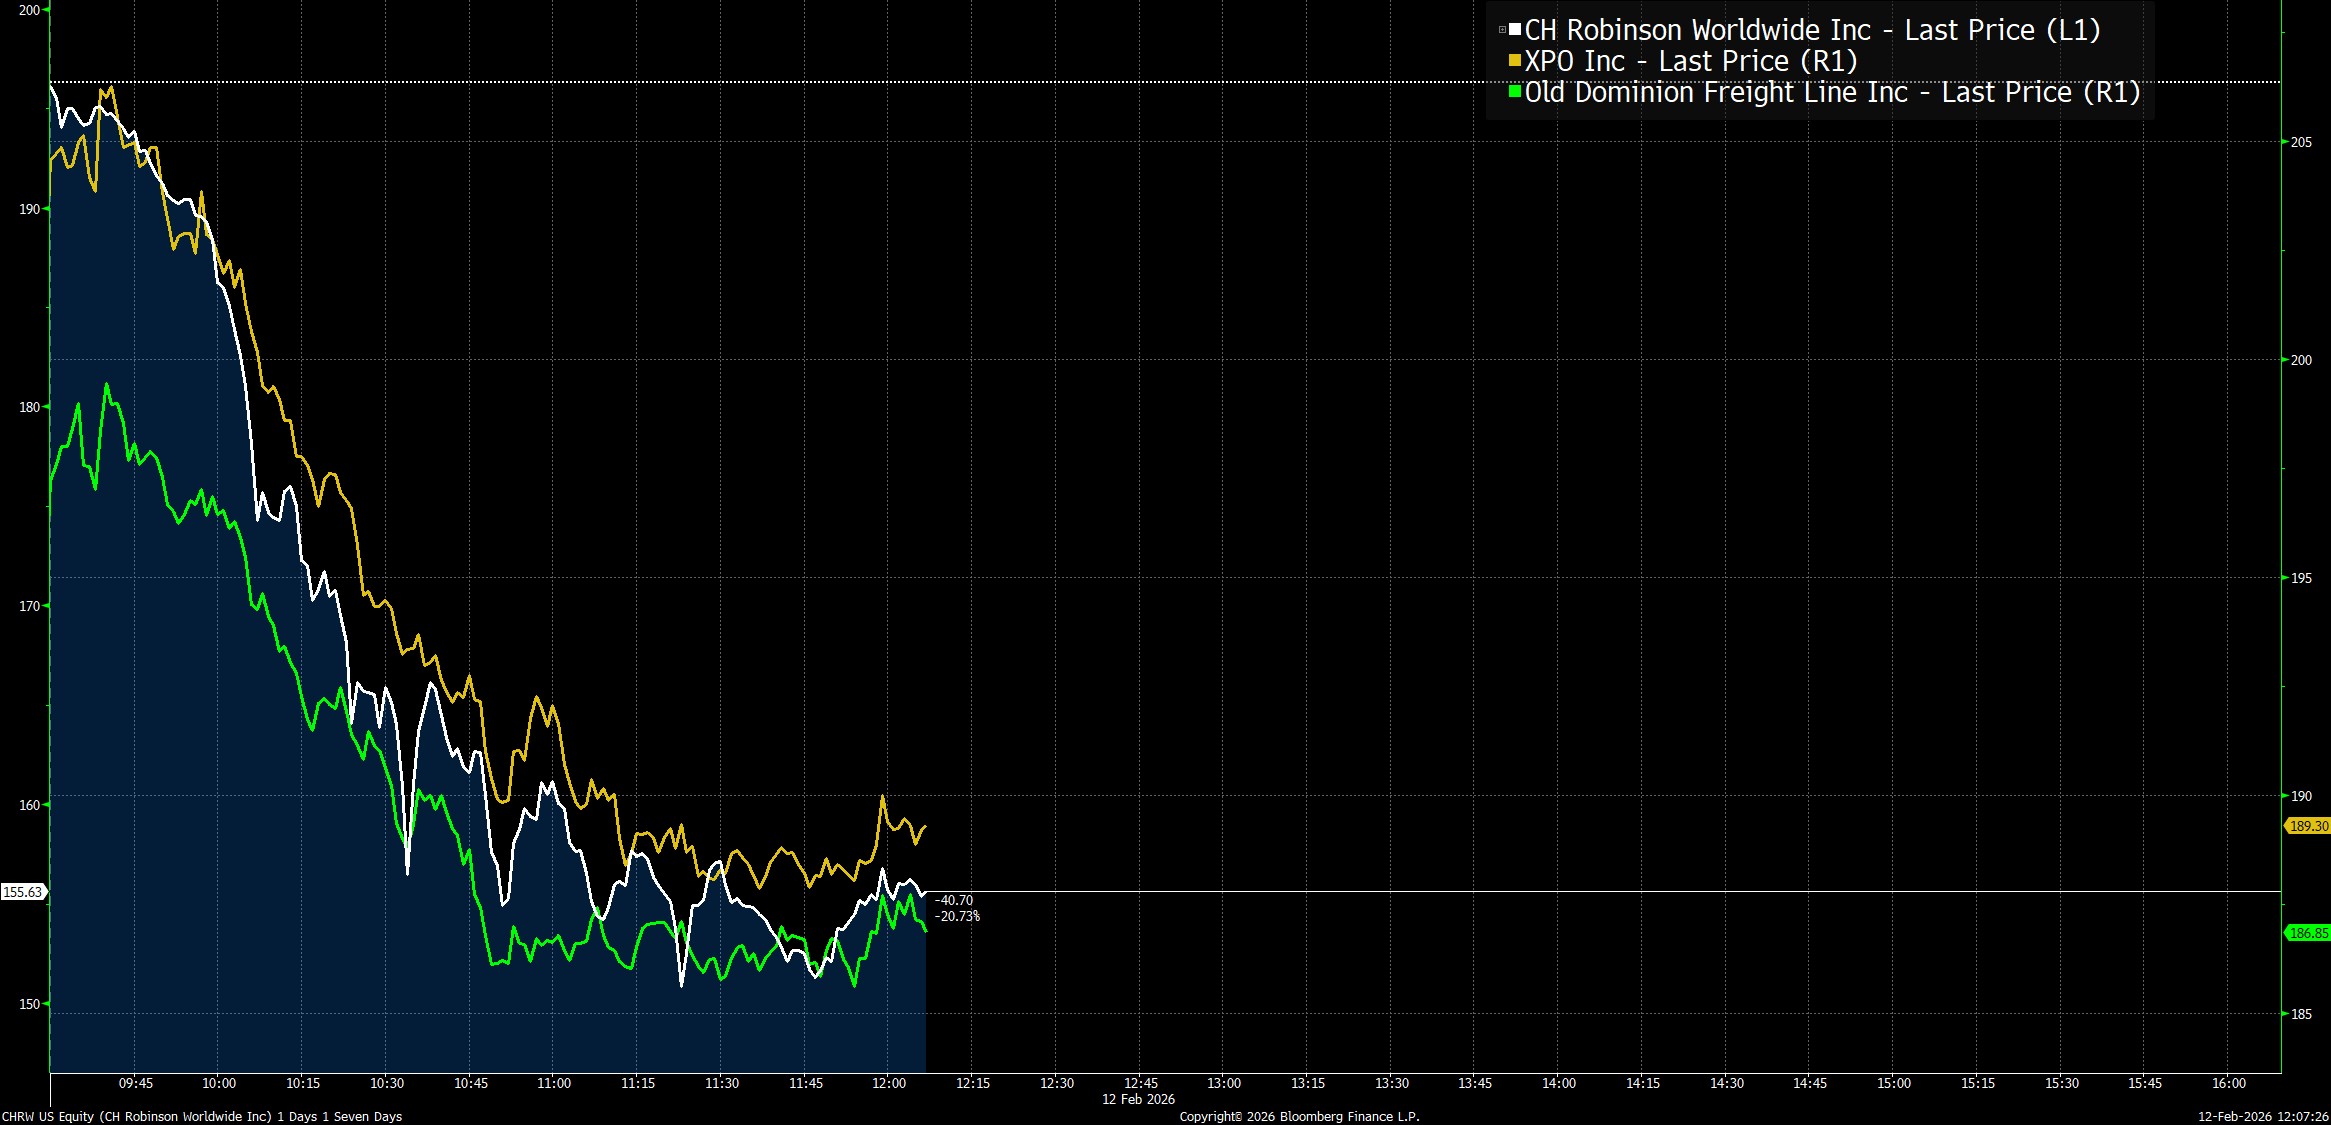This screenshot has height=1125, width=2331.
Task: Click the -40.70 change annotation
Action: point(953,900)
